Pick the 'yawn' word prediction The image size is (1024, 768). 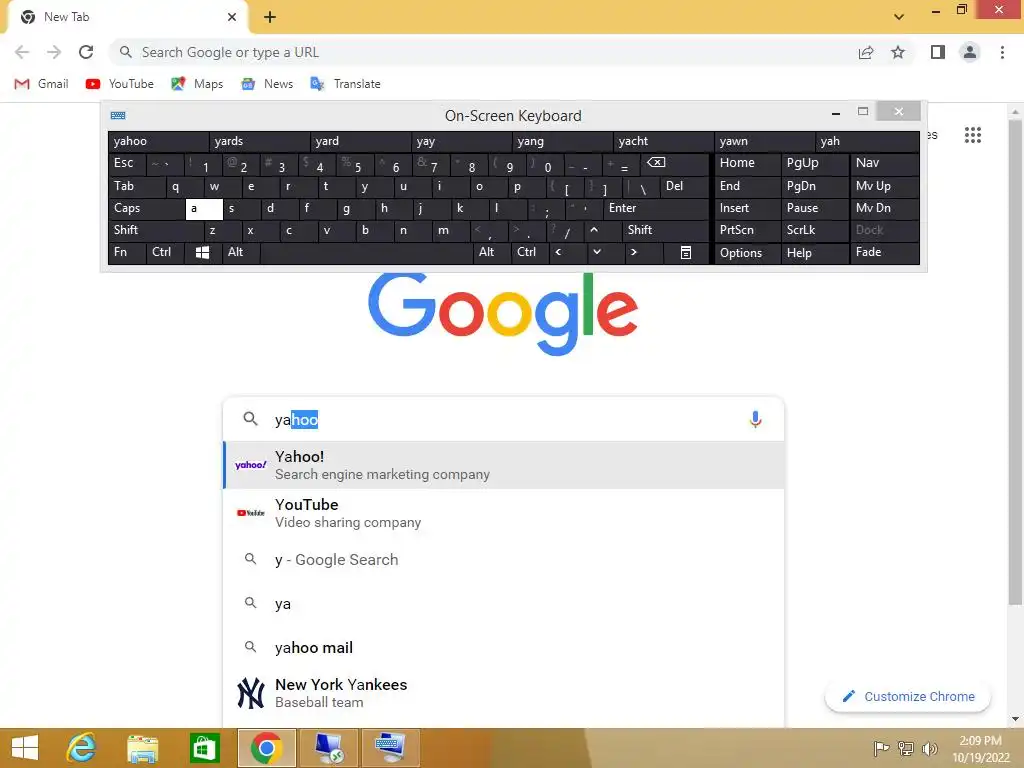[x=765, y=141]
